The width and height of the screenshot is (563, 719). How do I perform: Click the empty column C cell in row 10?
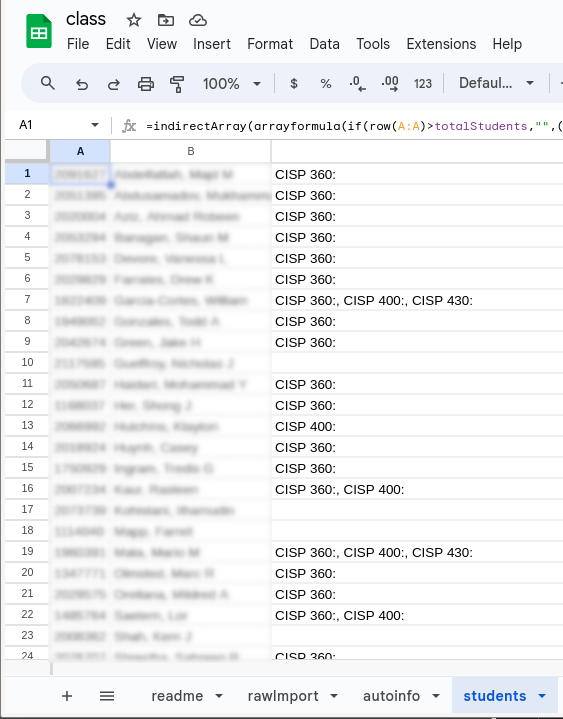(417, 363)
